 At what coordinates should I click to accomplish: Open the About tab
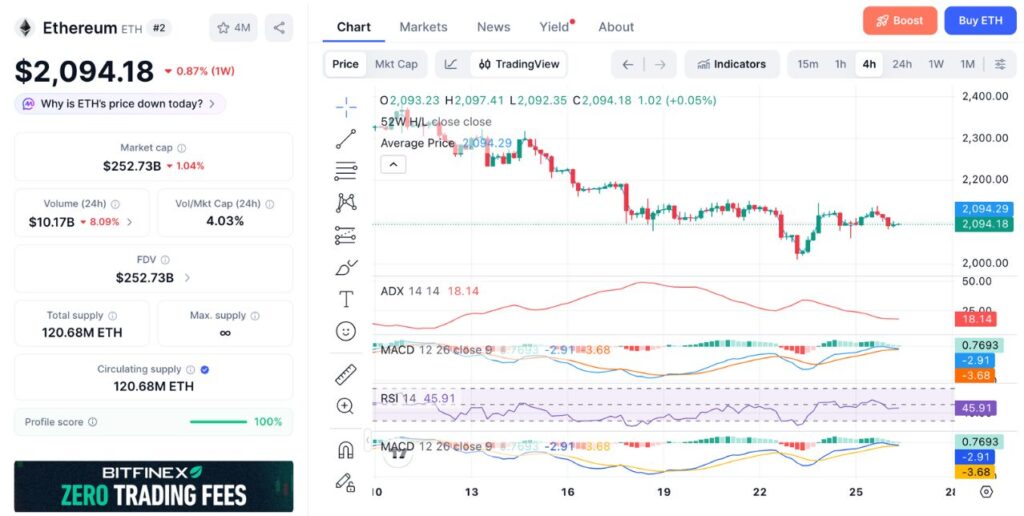pyautogui.click(x=616, y=27)
